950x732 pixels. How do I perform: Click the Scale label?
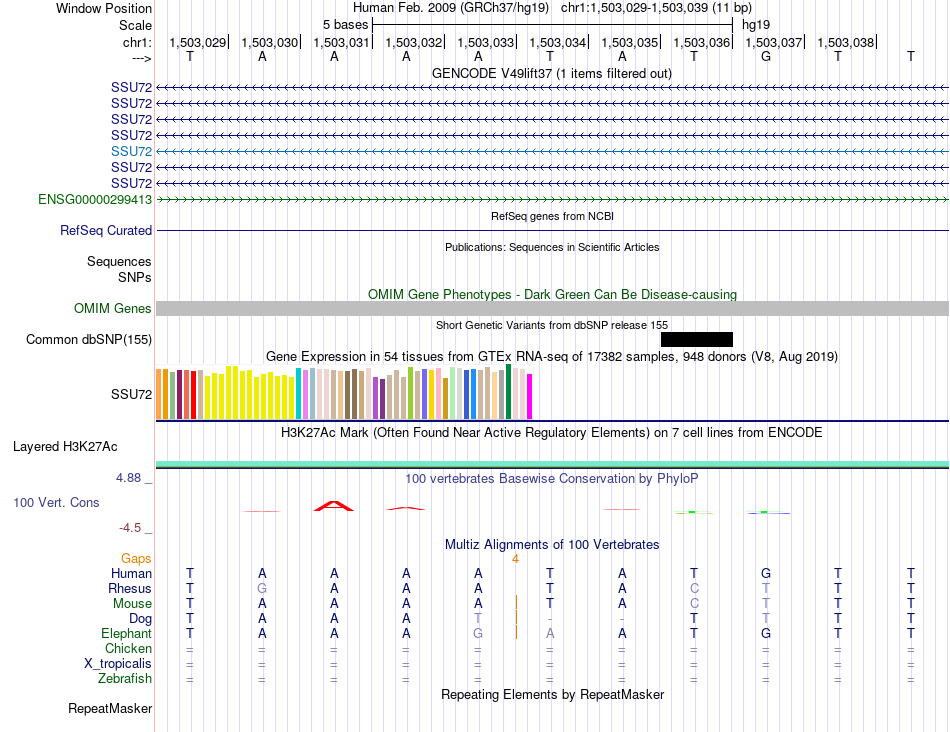135,25
